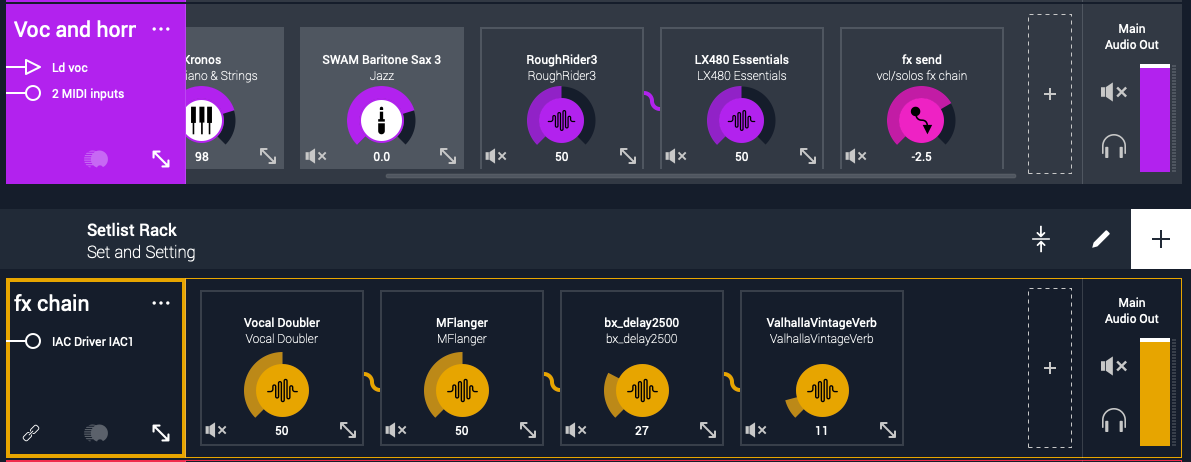The image size is (1191, 462).
Task: Open the MFlanger plugin icon
Action: 462,391
